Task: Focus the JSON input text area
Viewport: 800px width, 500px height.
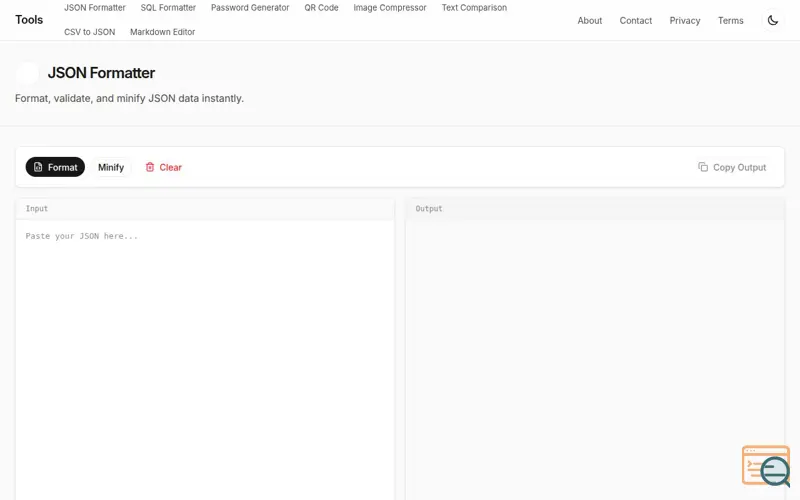Action: 205,360
